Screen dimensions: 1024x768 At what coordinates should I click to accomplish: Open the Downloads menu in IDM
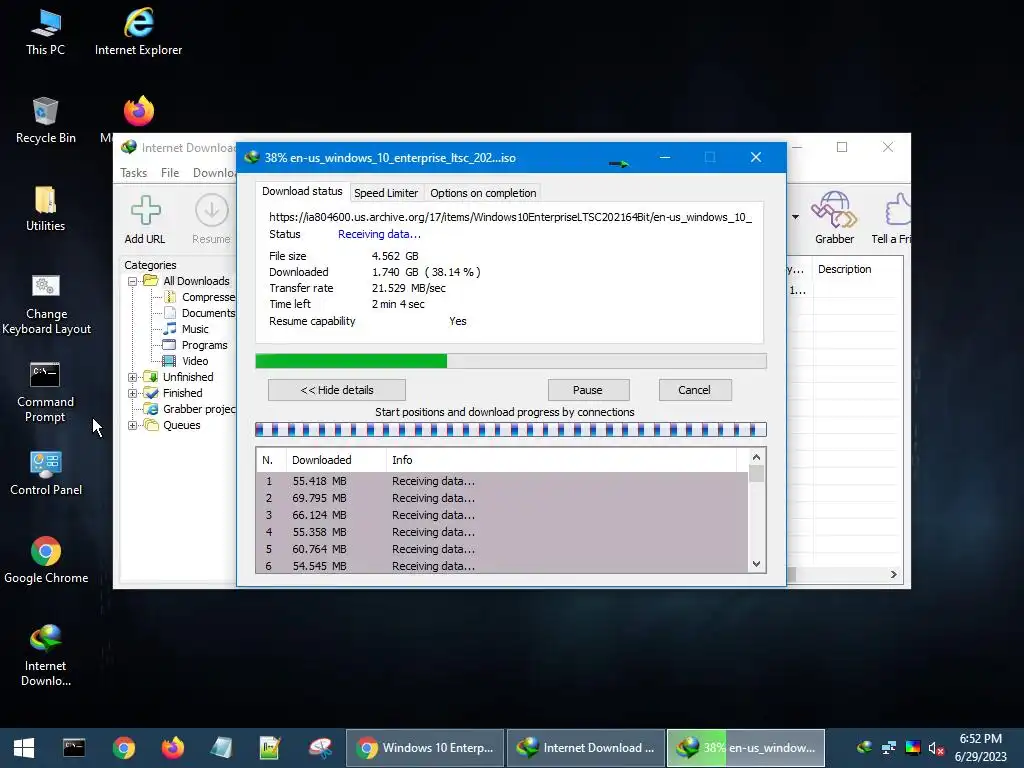pos(214,173)
